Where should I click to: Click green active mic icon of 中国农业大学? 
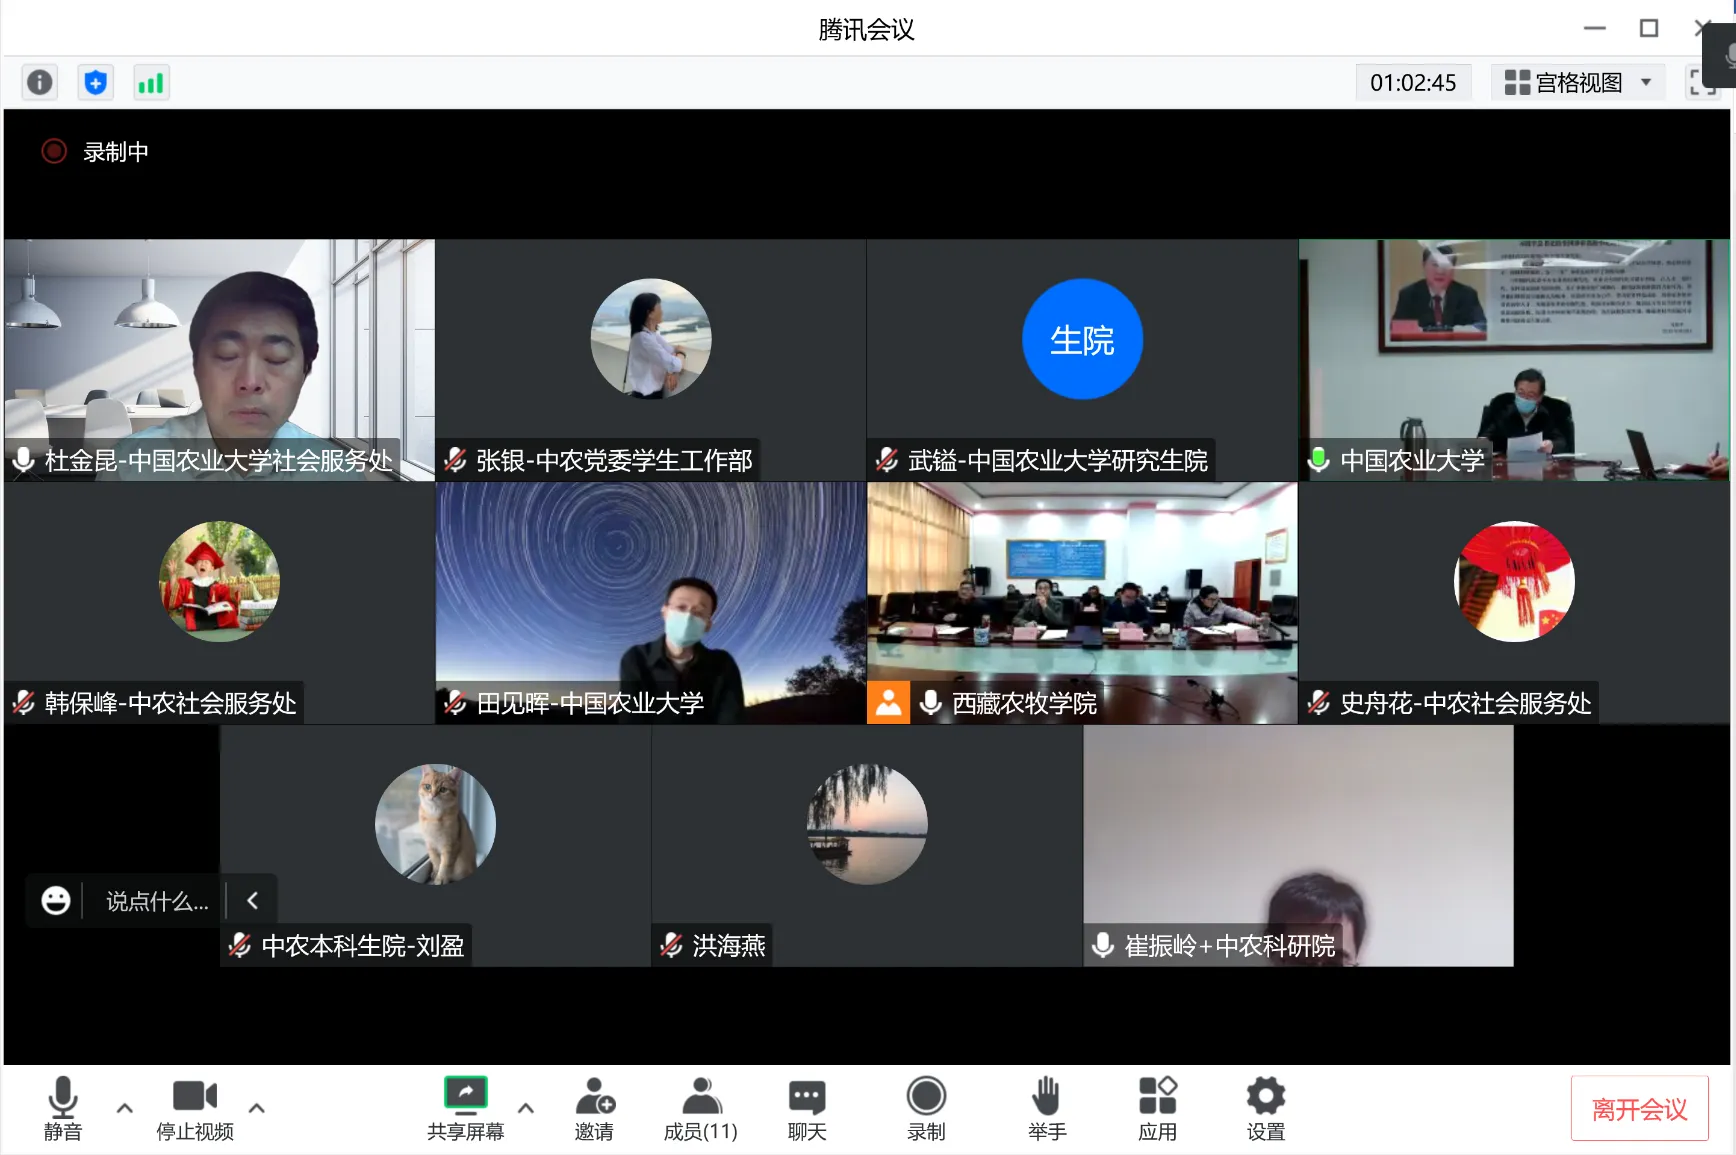point(1319,459)
